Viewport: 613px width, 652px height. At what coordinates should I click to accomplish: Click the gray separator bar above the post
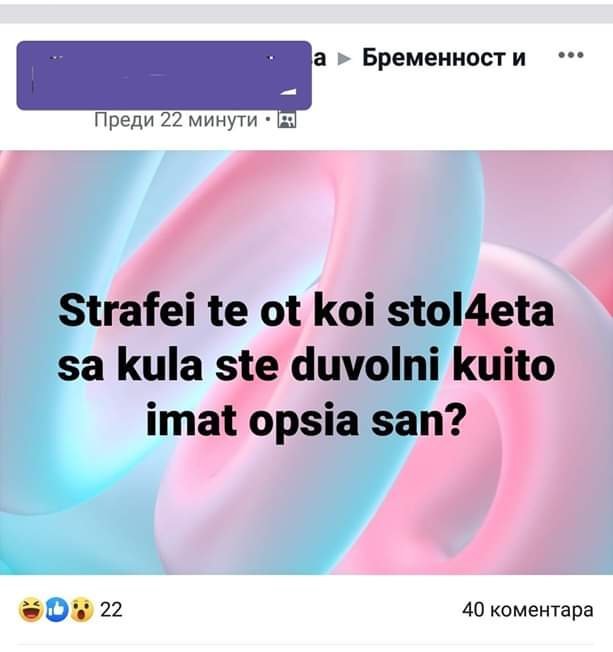tap(306, 15)
